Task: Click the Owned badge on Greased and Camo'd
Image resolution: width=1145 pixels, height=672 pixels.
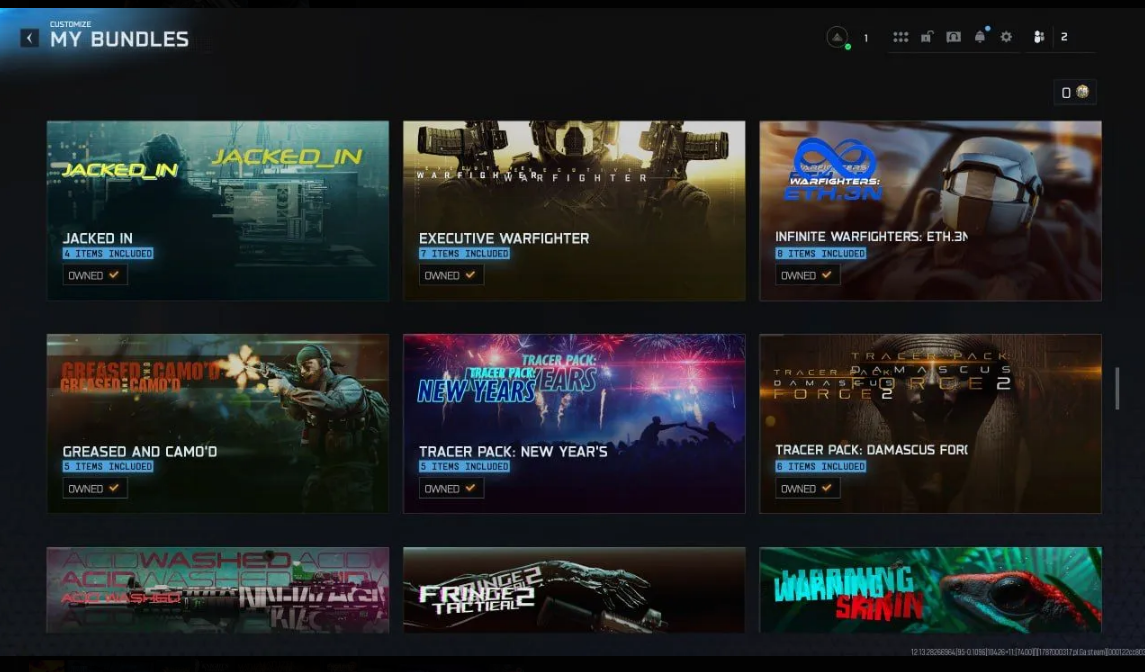Action: pyautogui.click(x=95, y=489)
